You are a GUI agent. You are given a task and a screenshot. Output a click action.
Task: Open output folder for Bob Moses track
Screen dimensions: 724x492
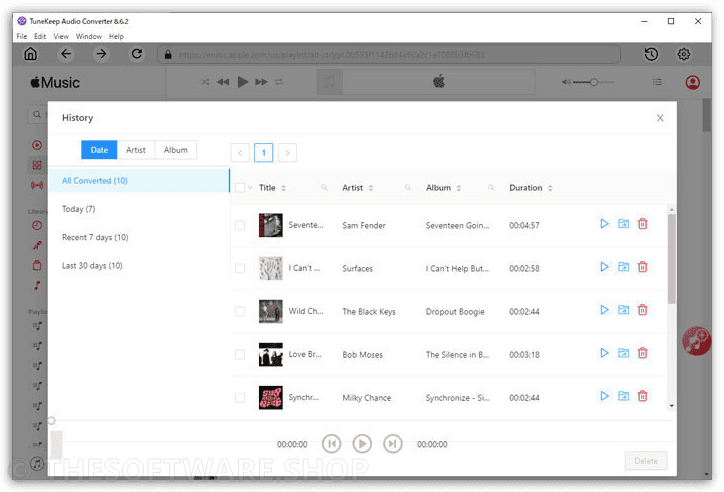point(623,353)
